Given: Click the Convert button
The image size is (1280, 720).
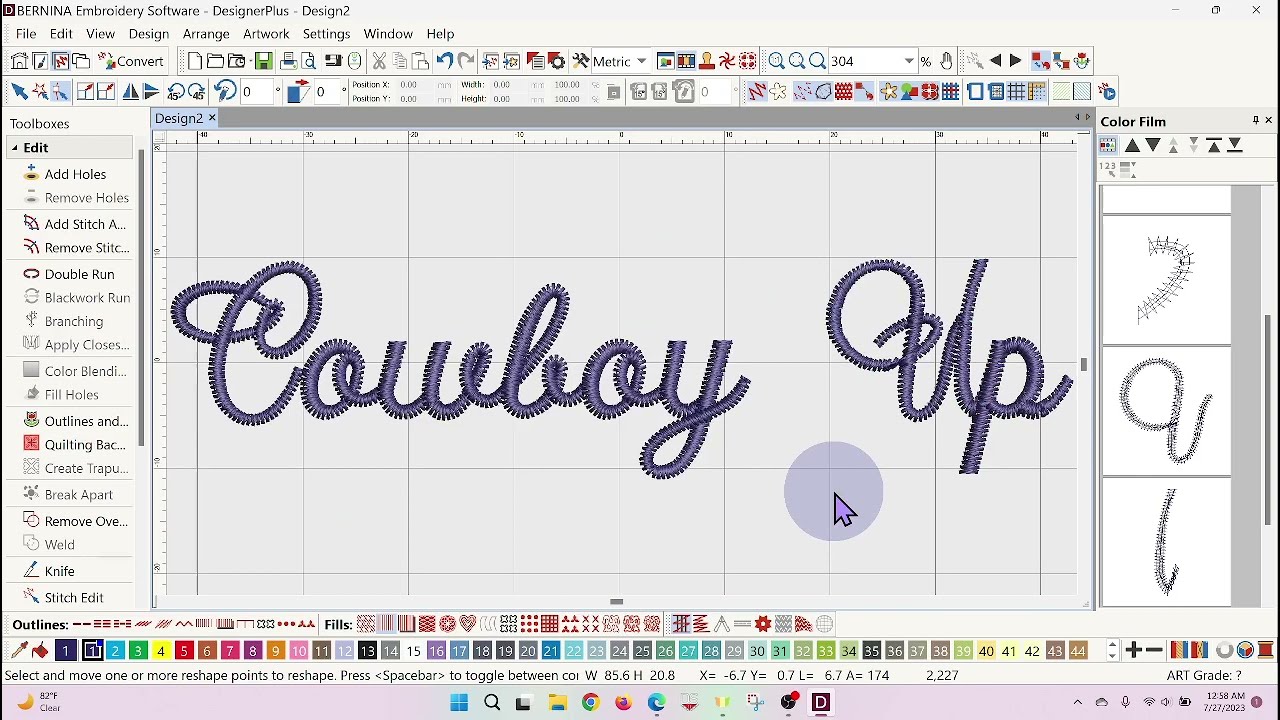Looking at the screenshot, I should point(130,62).
